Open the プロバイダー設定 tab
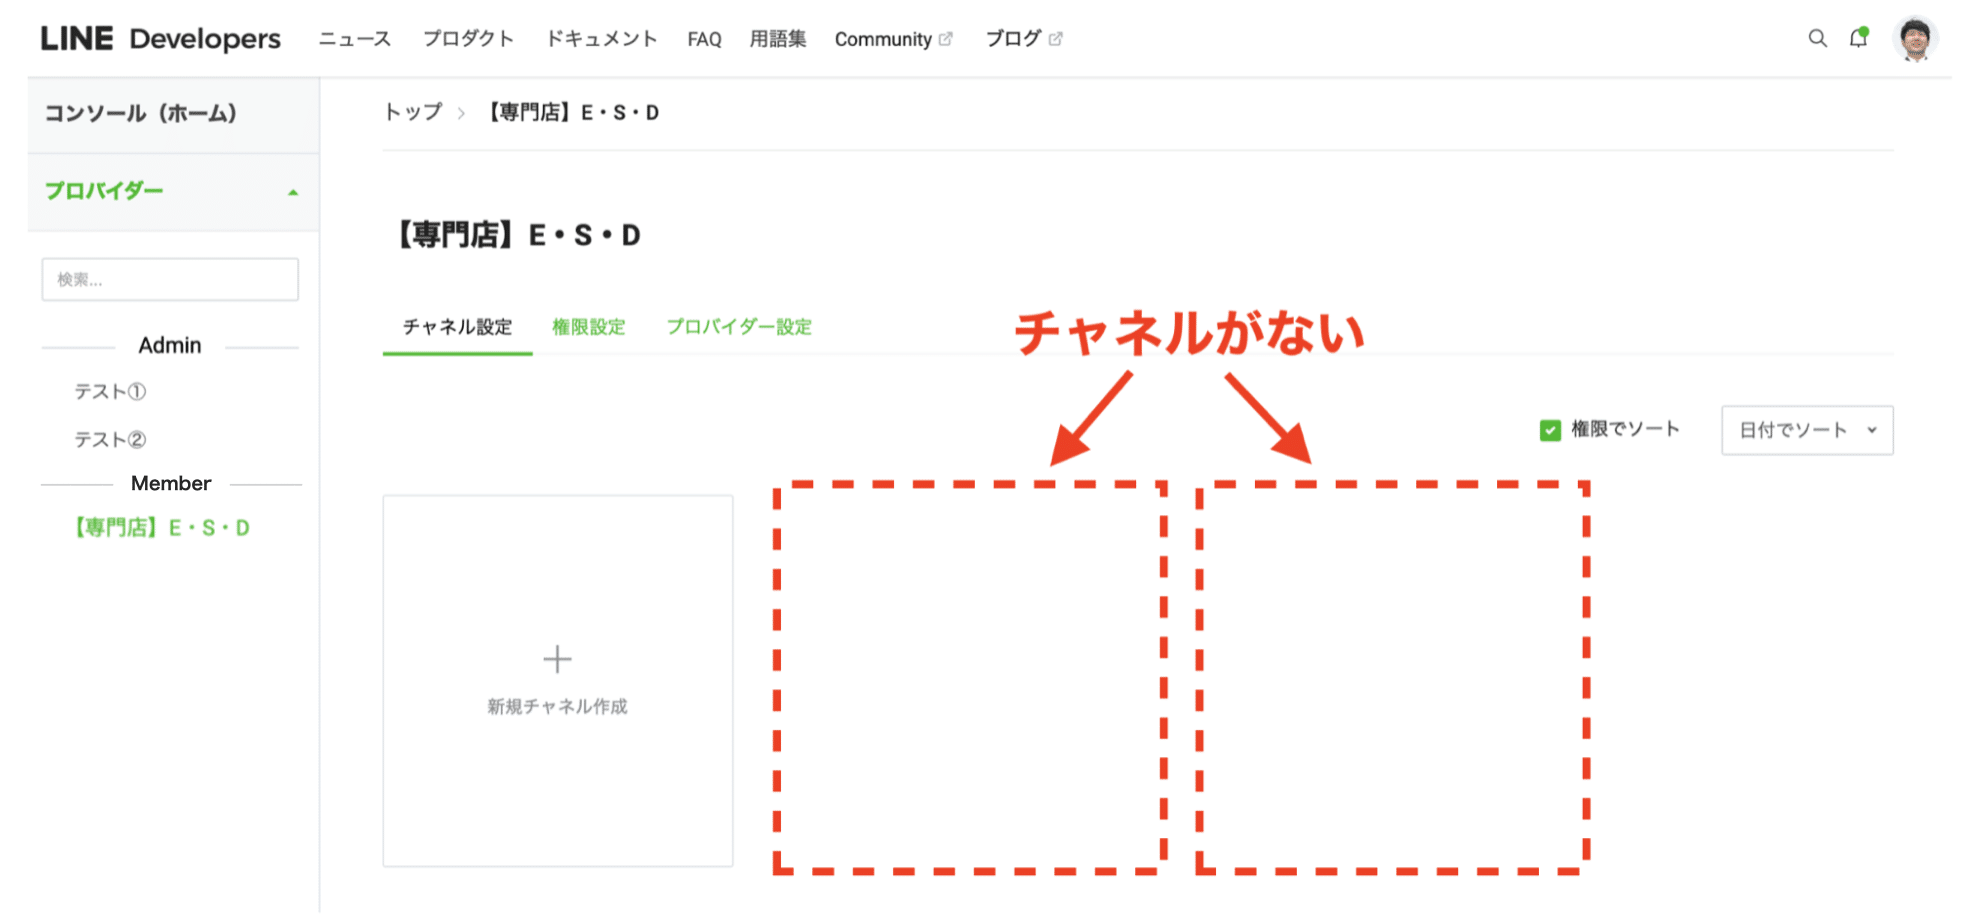 (x=740, y=327)
